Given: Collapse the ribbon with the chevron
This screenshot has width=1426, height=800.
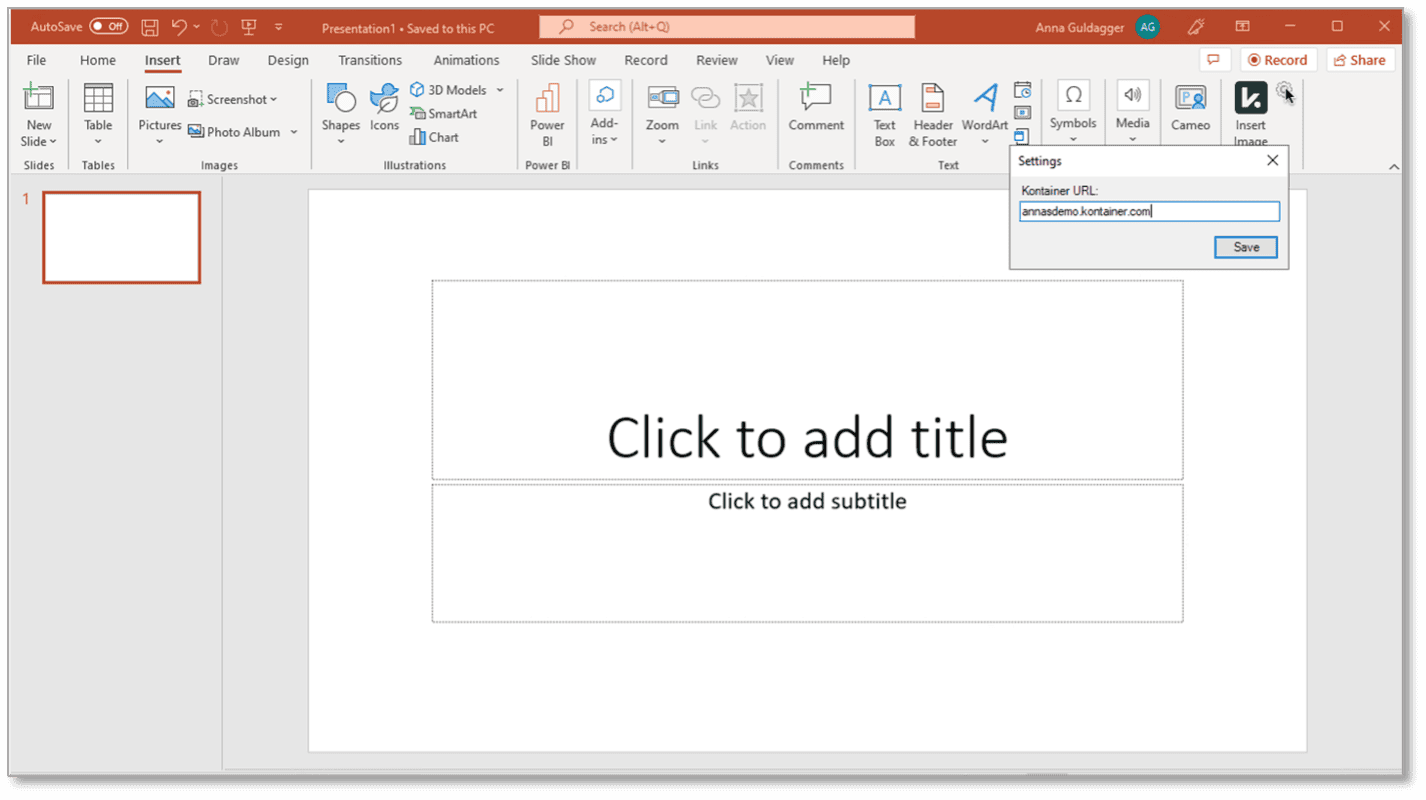Looking at the screenshot, I should (x=1394, y=165).
